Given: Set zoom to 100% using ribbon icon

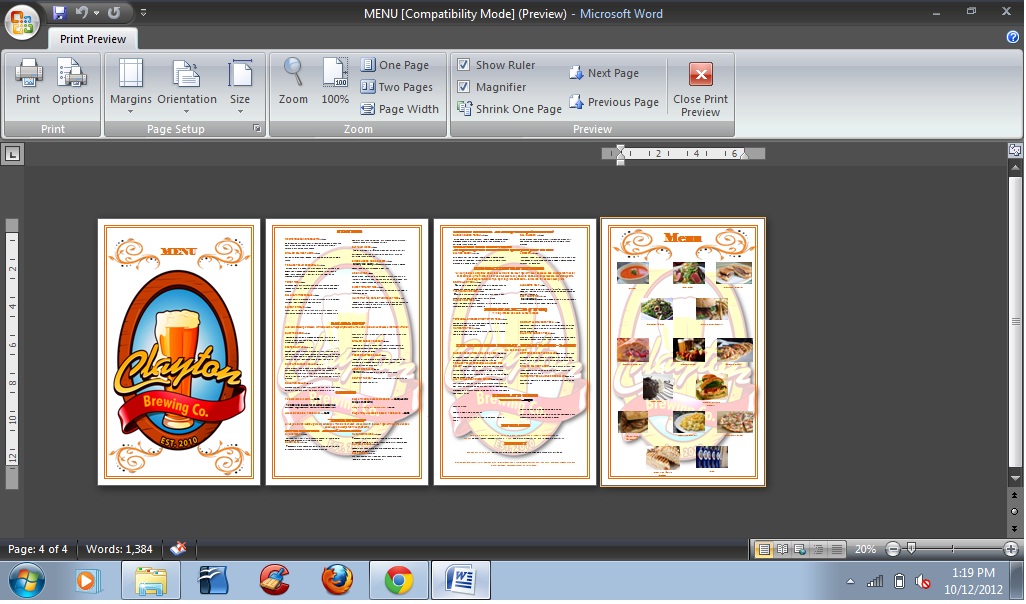Looking at the screenshot, I should point(335,82).
